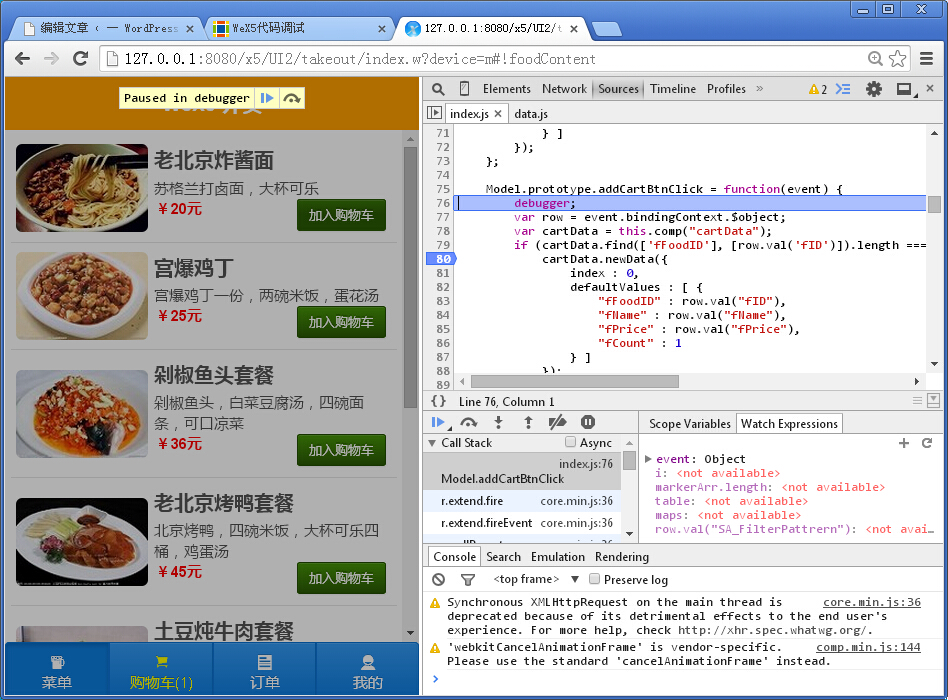Resume script execution in page overlay

point(267,98)
